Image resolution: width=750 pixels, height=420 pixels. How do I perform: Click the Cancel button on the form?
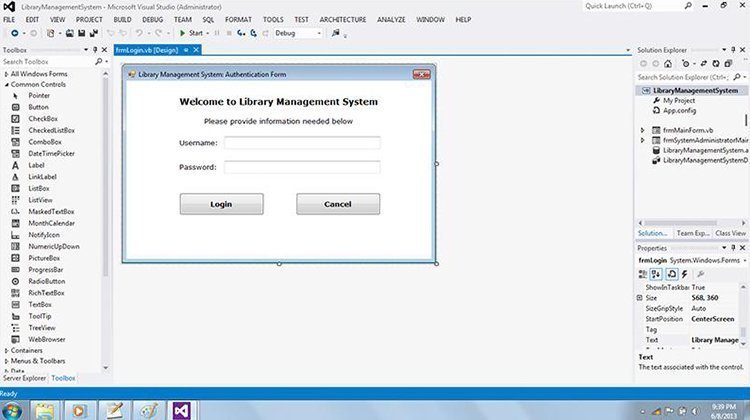point(338,204)
